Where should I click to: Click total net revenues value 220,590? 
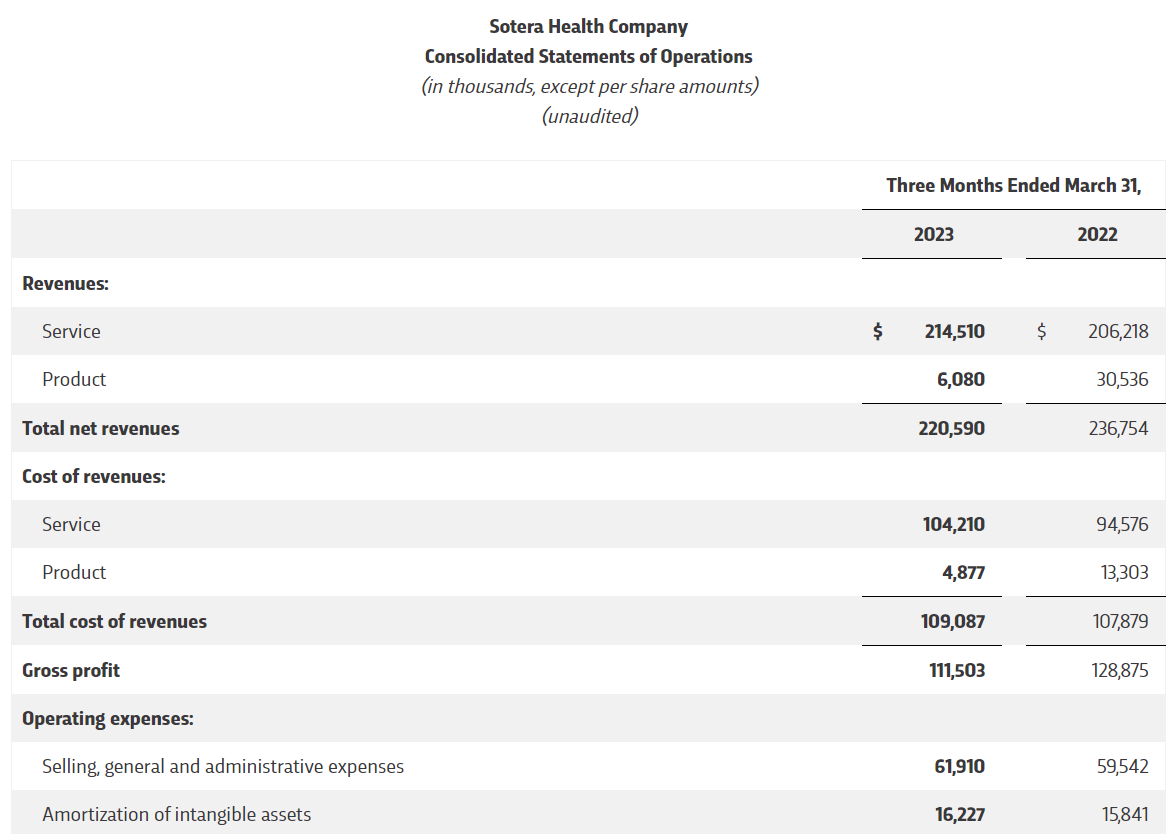click(x=951, y=429)
